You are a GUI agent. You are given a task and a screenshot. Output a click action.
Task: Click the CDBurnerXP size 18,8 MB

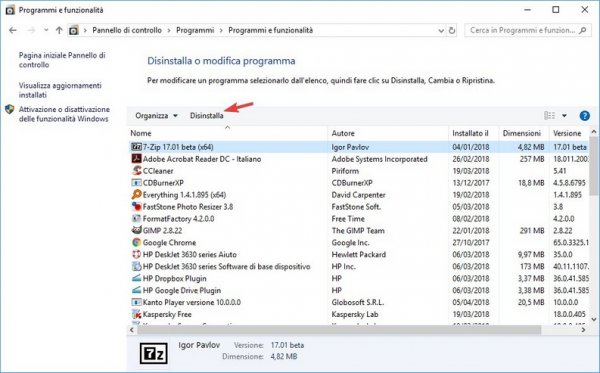pyautogui.click(x=531, y=183)
